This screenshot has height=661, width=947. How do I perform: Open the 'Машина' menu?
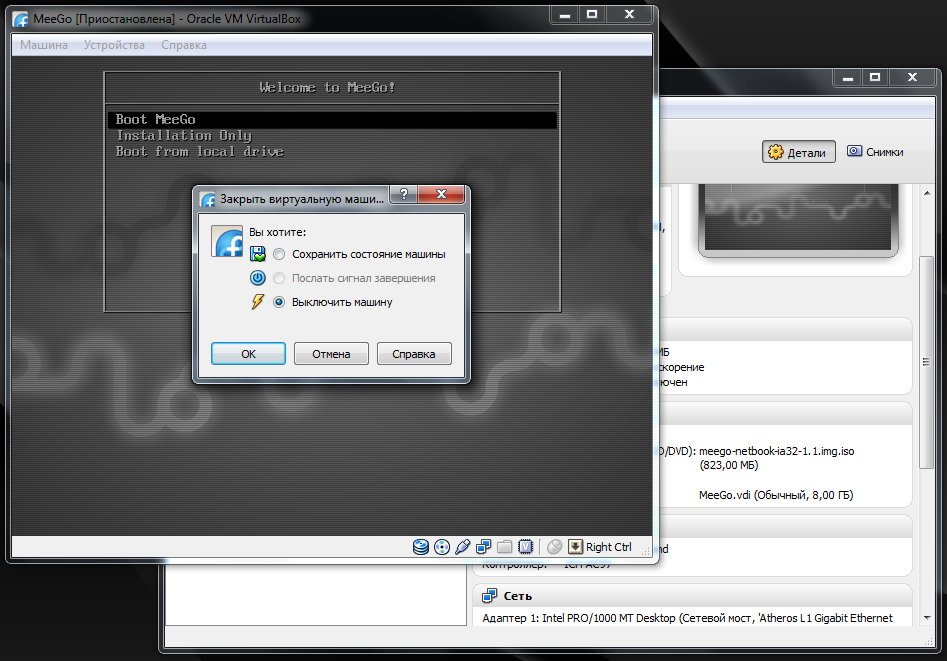point(44,45)
